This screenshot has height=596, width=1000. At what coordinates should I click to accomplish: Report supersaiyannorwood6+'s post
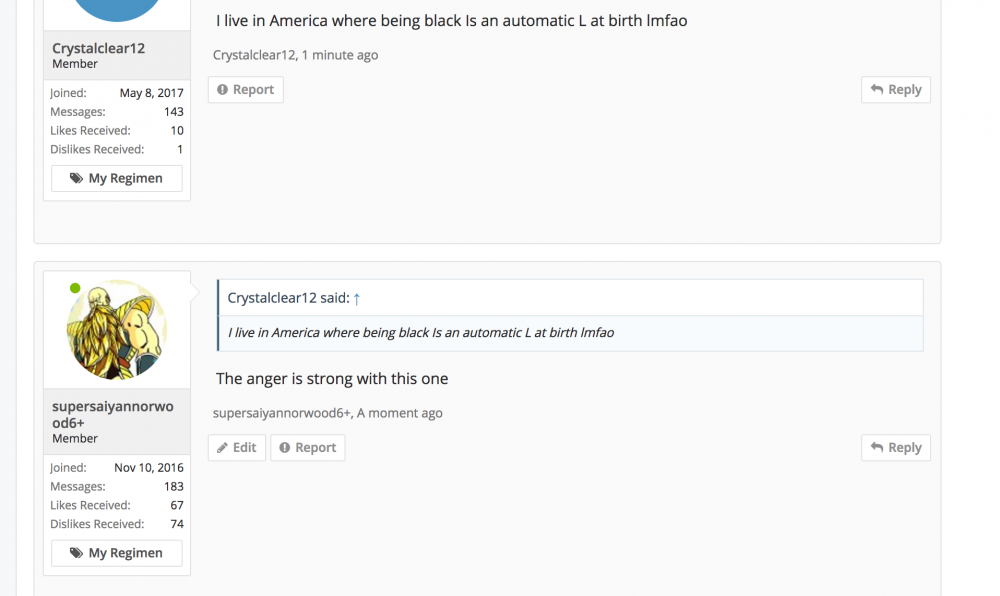click(307, 448)
